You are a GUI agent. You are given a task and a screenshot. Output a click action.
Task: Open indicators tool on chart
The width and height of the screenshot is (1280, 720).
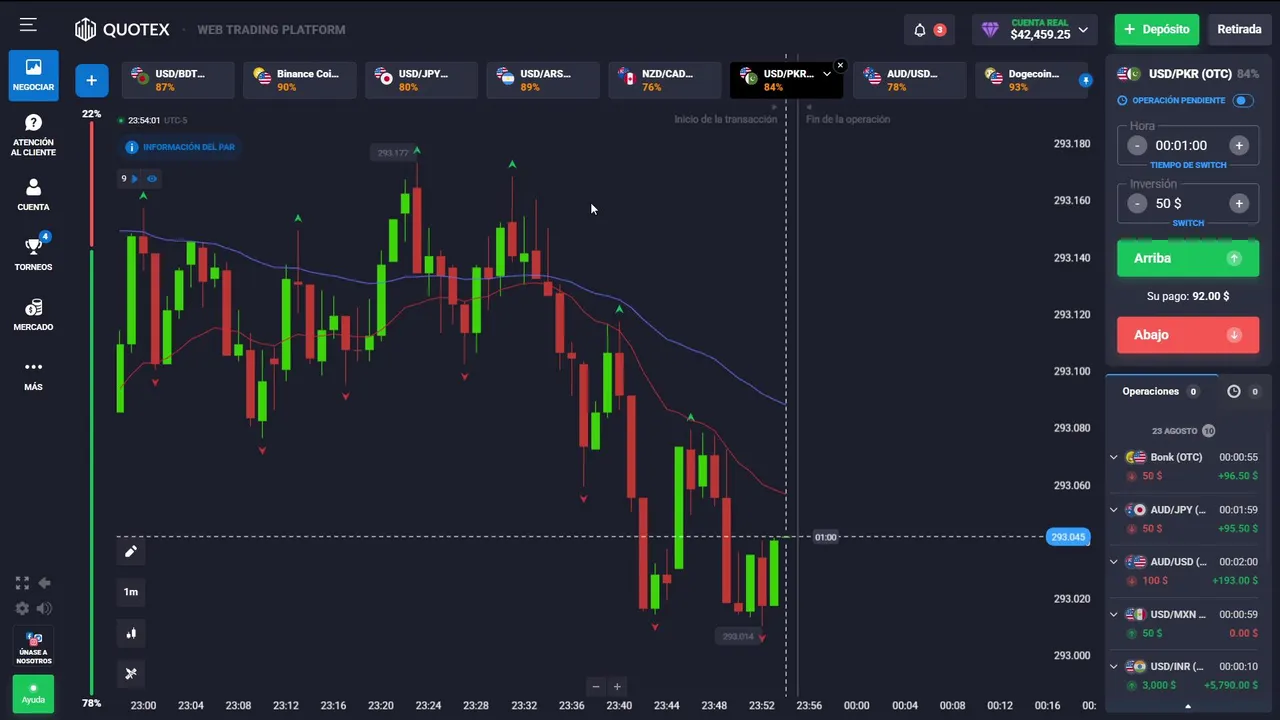[131, 673]
